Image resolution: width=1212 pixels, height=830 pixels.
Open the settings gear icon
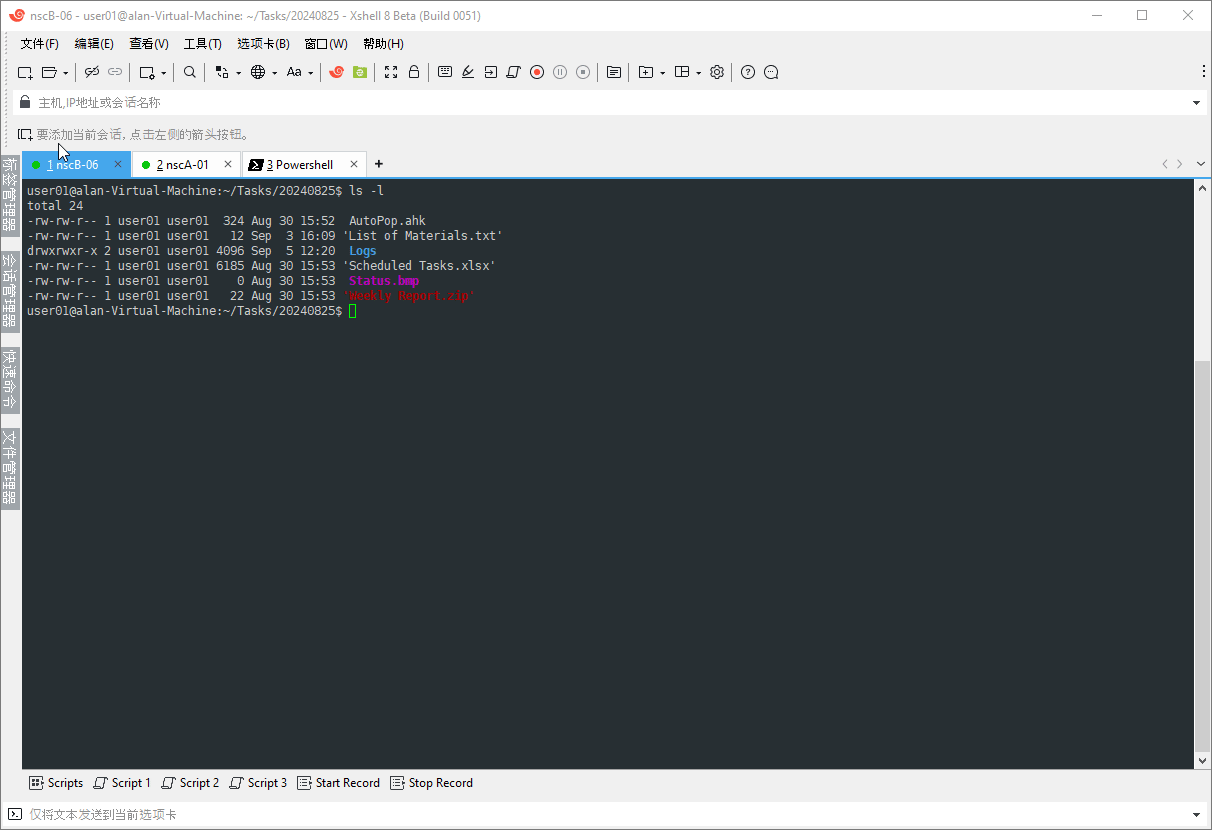pos(717,72)
